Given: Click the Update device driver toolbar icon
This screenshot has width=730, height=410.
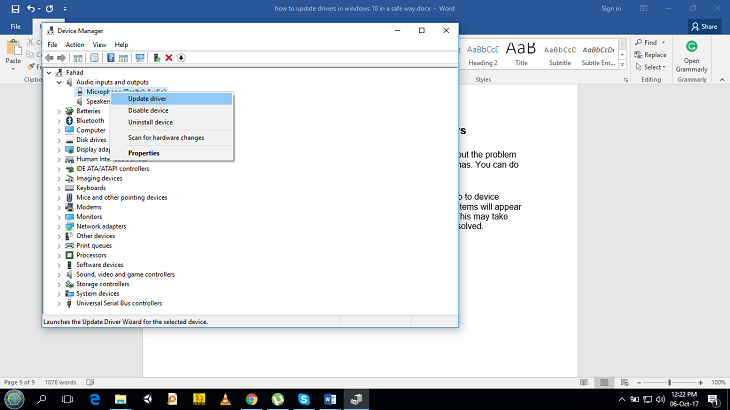Looking at the screenshot, I should [x=156, y=58].
